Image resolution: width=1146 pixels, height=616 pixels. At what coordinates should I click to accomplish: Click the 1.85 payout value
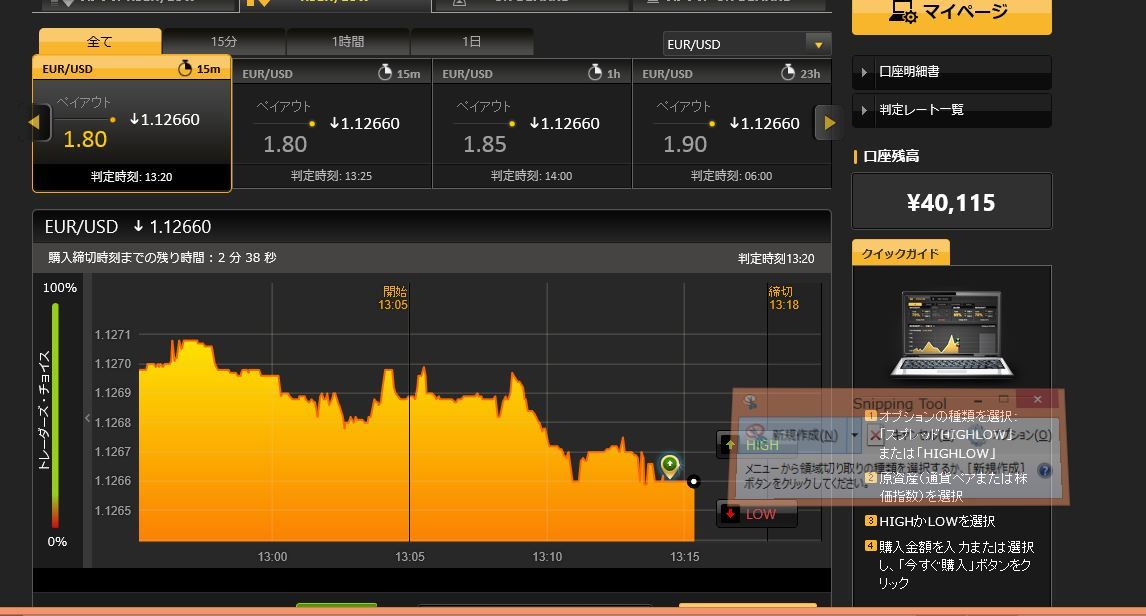click(485, 144)
